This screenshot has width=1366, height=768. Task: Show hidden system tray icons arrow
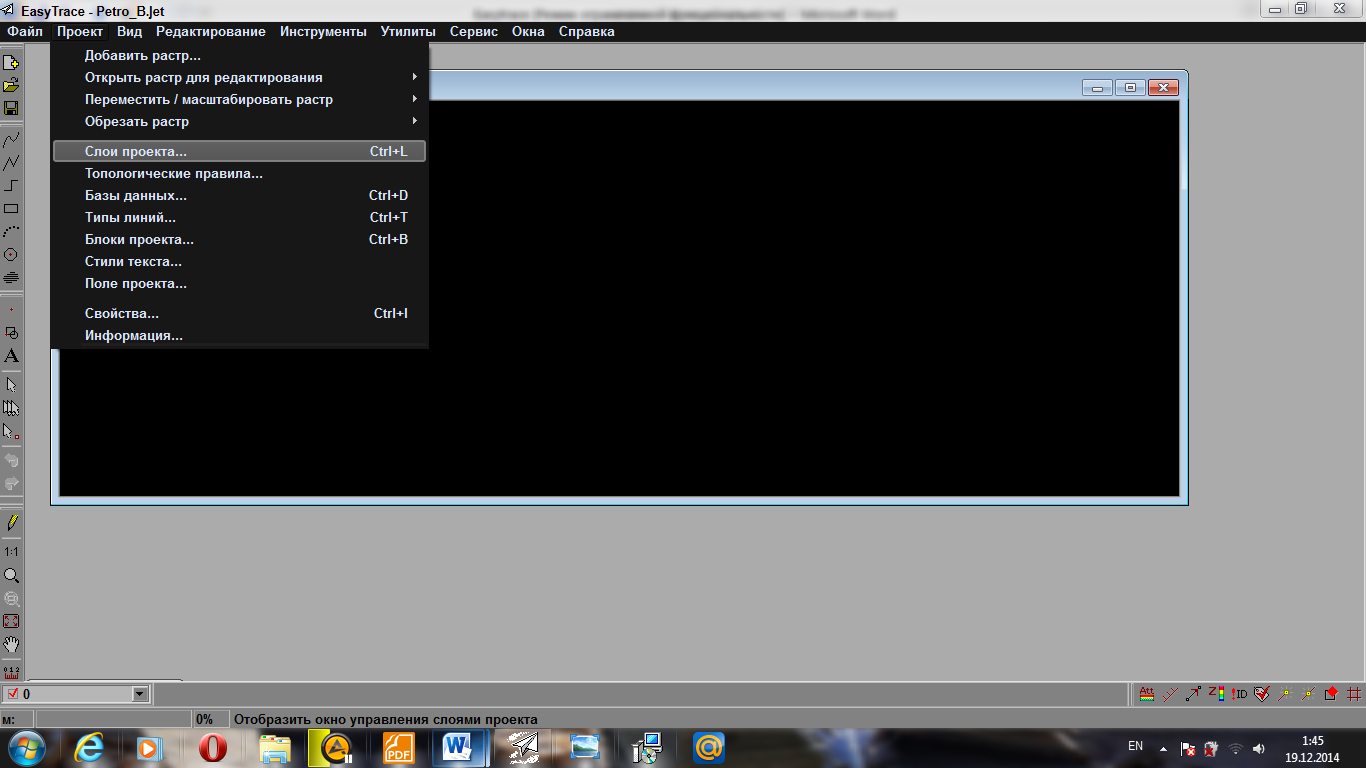point(1162,748)
